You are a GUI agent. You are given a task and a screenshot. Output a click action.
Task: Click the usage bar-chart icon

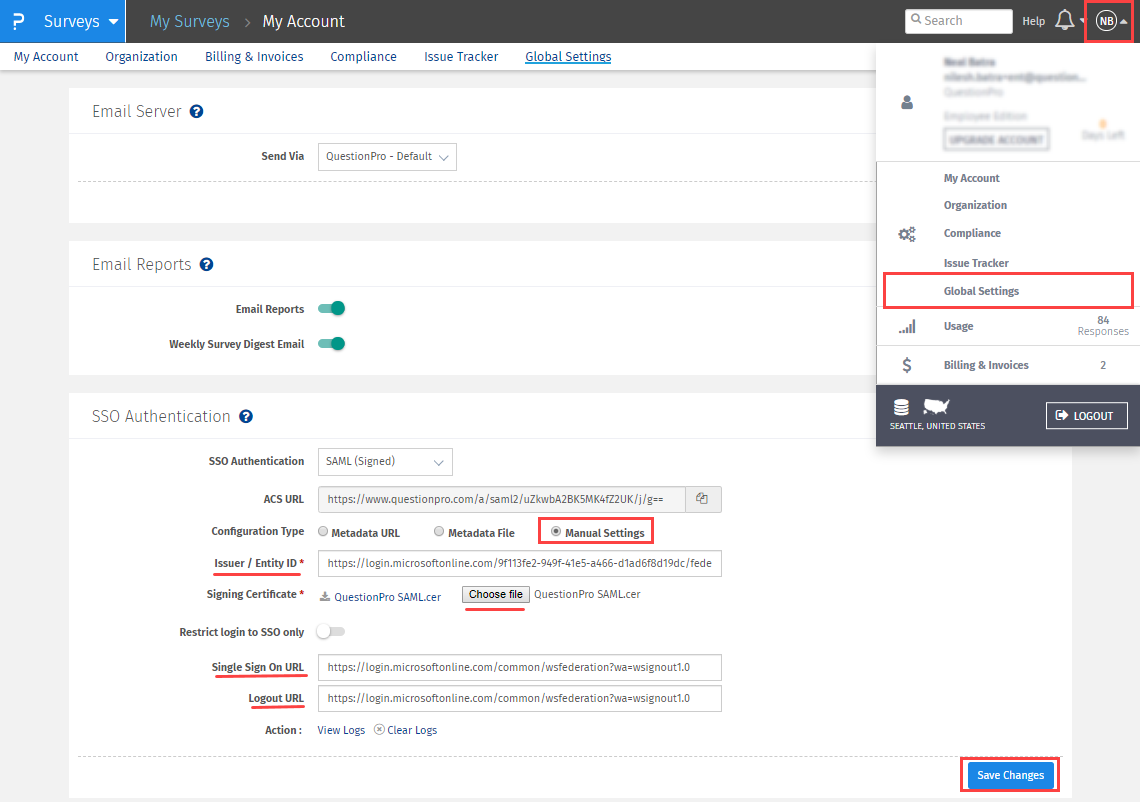907,326
